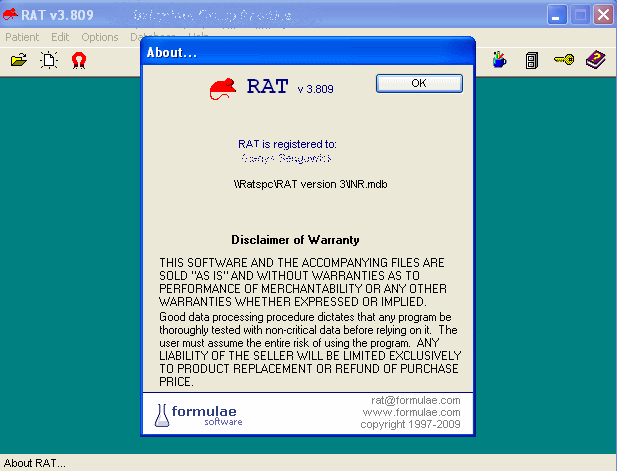Dismiss the About dialog with OK
This screenshot has height=471, width=617.
[419, 83]
